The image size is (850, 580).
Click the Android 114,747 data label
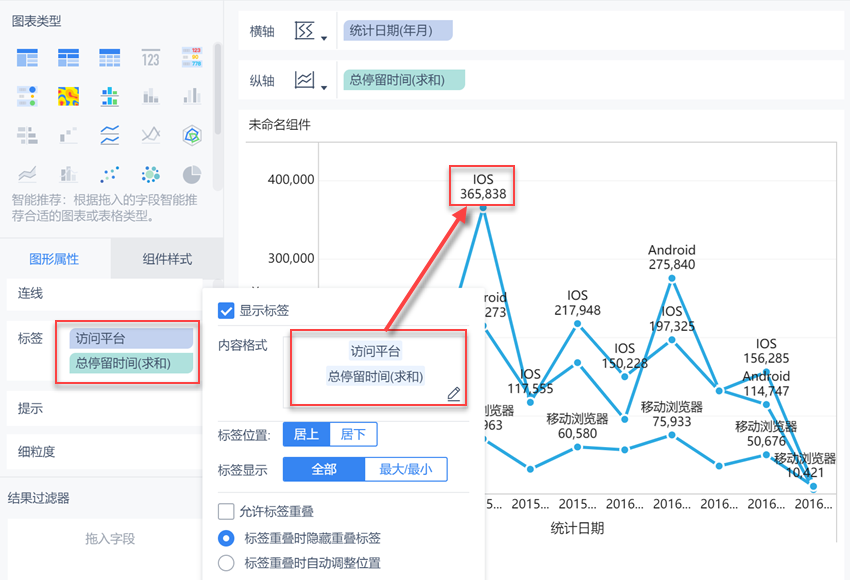point(766,383)
